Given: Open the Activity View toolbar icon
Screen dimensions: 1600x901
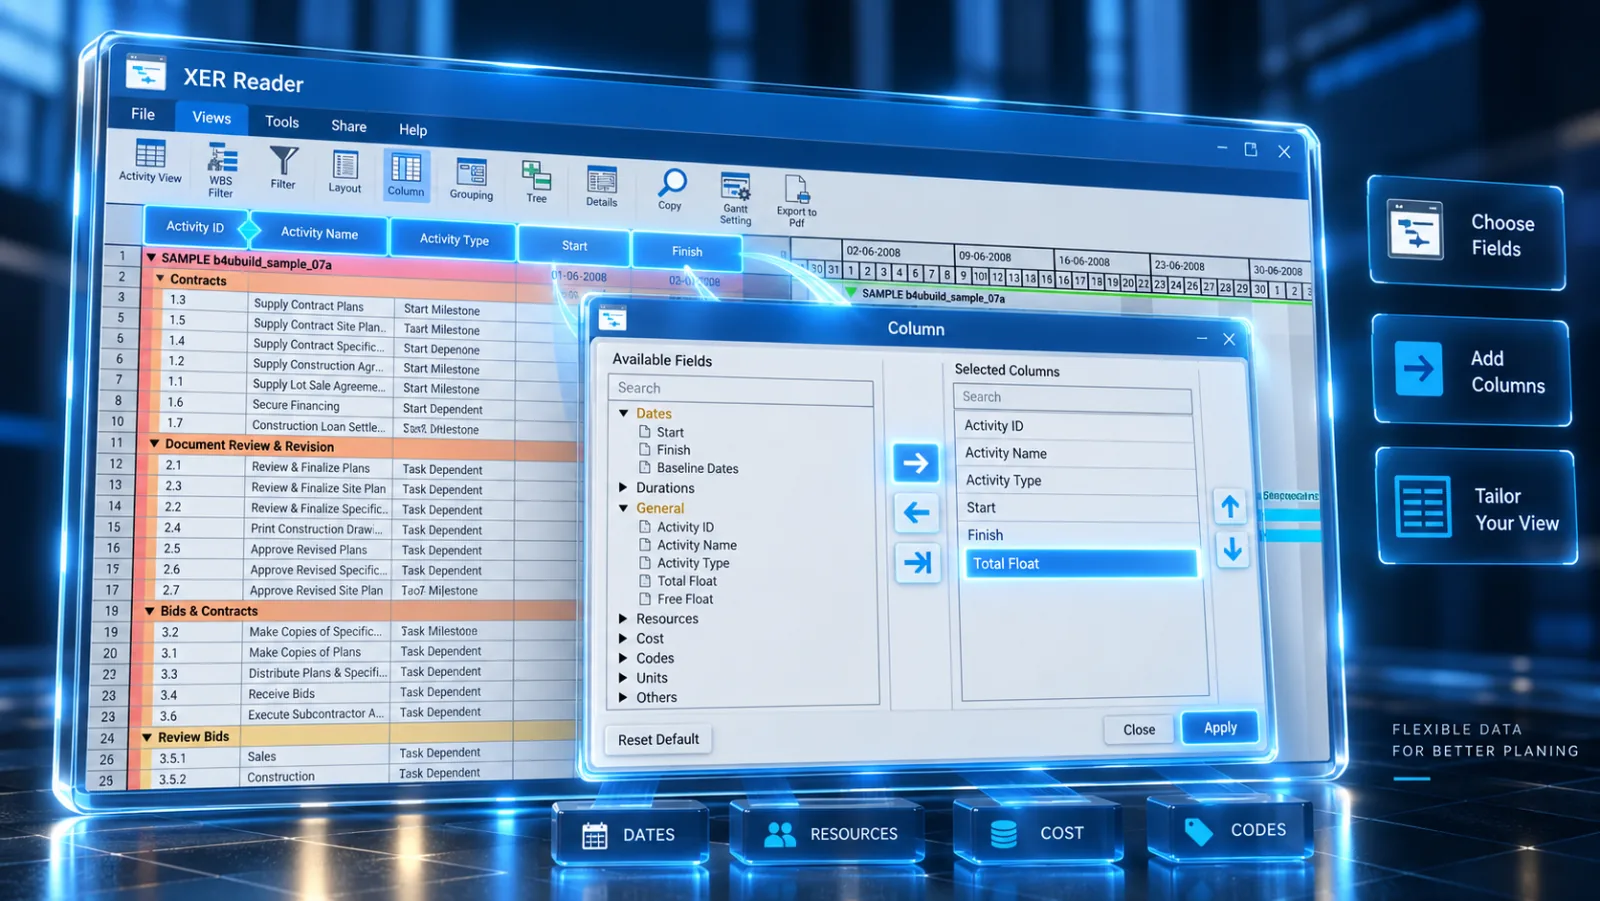Looking at the screenshot, I should [150, 155].
